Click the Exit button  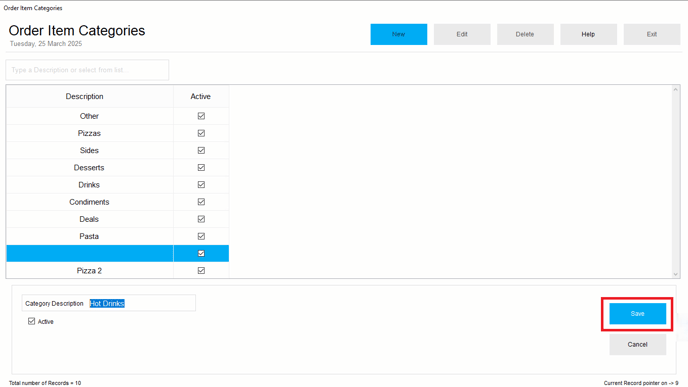(652, 34)
